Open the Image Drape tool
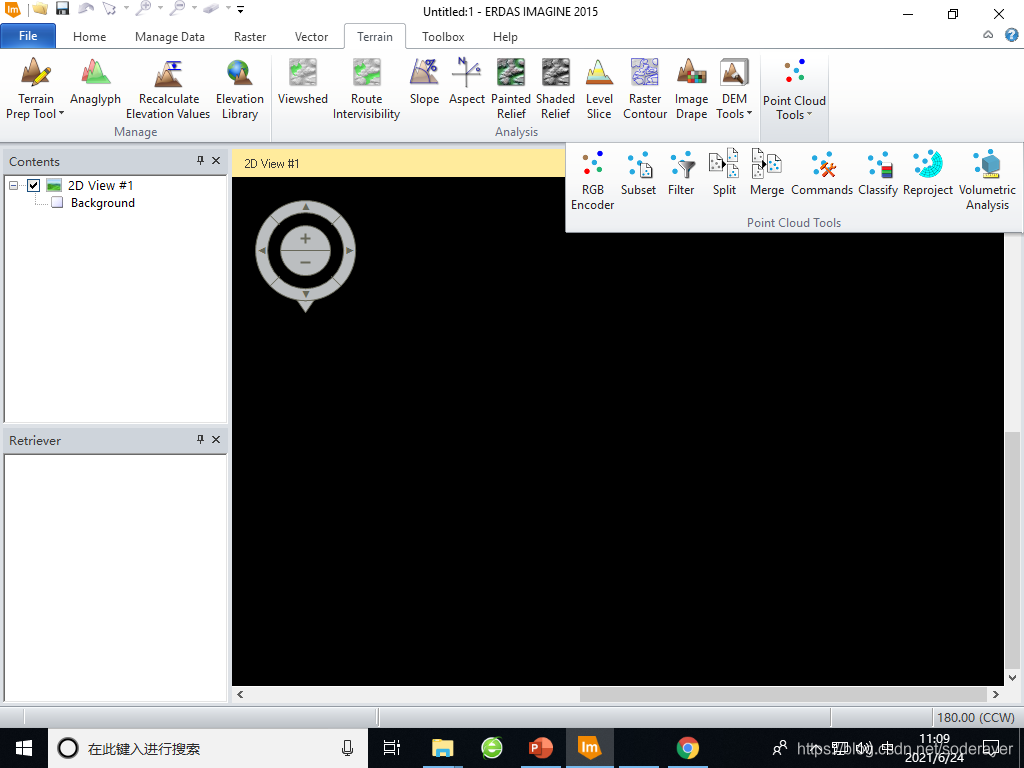1024x768 pixels. (x=691, y=89)
